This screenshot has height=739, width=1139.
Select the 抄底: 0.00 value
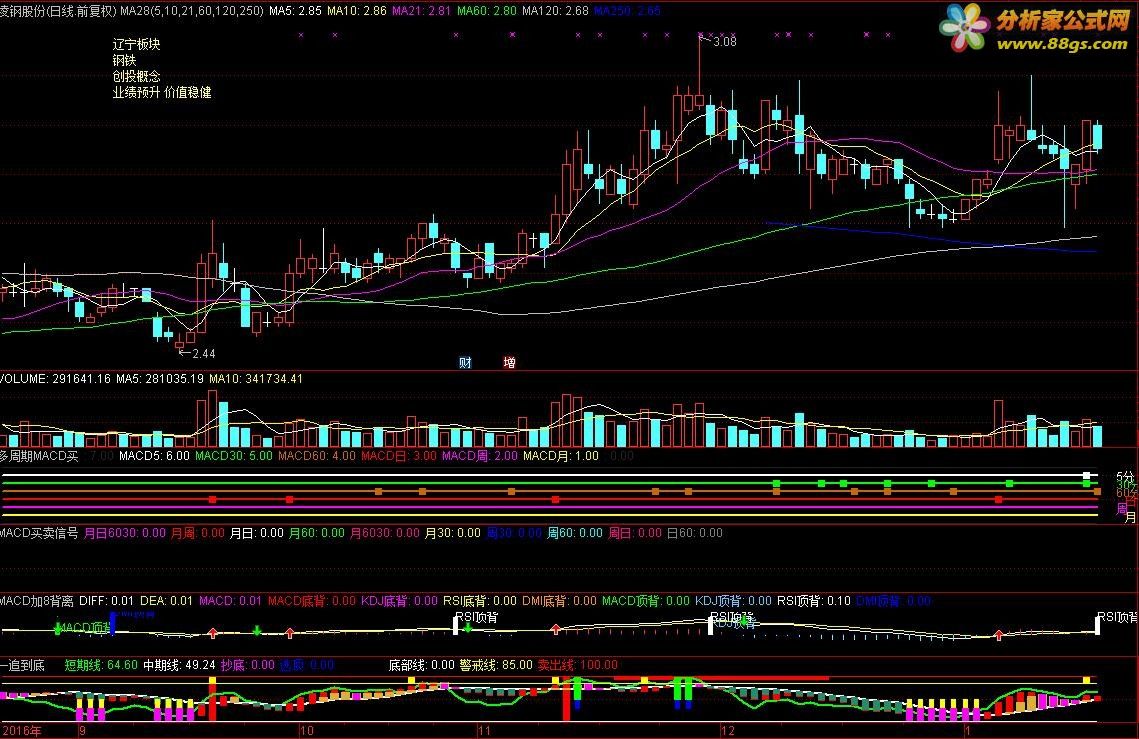pyautogui.click(x=248, y=665)
